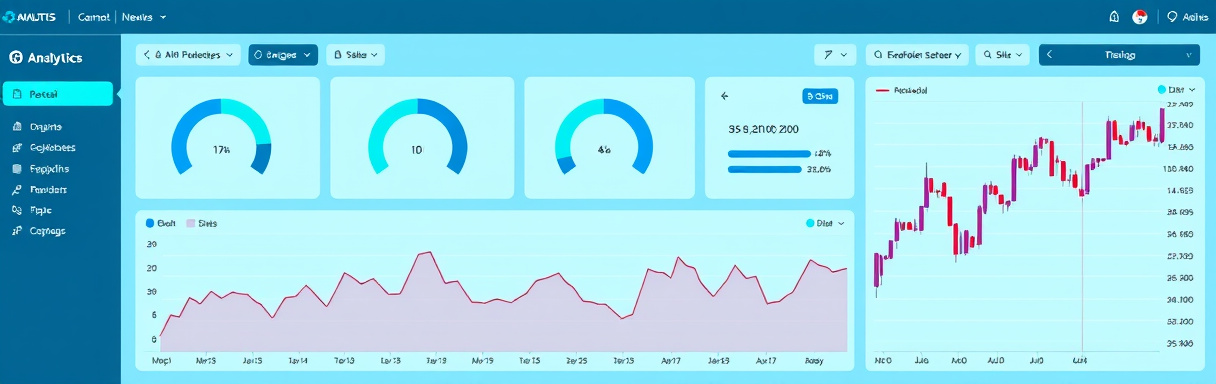Click the third donut gauge showing 4%

pos(604,138)
